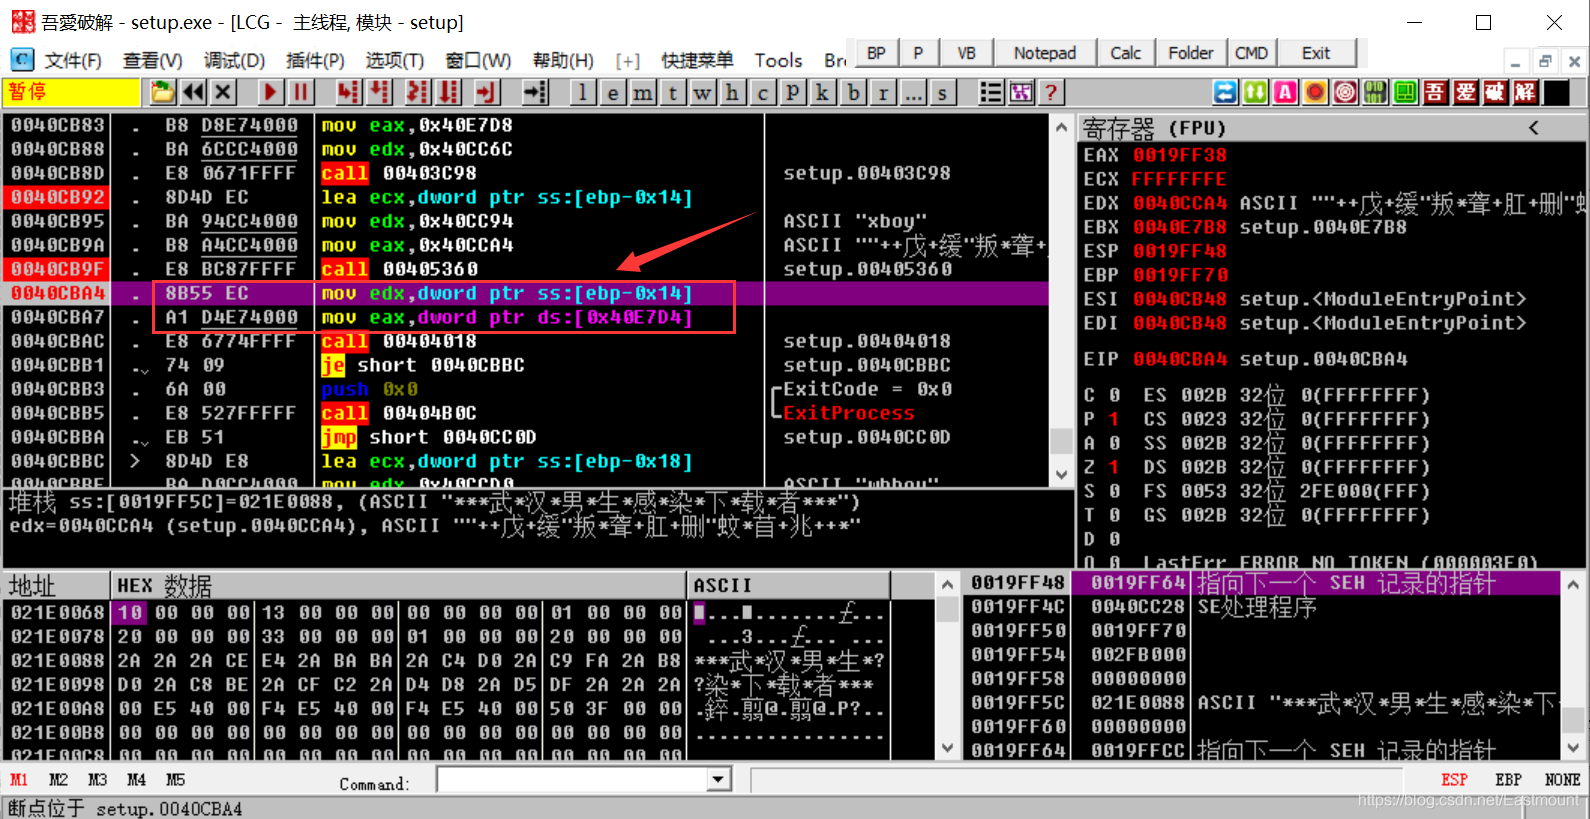This screenshot has height=819, width=1590.
Task: Open CPU window via 'c' button
Action: [x=763, y=93]
